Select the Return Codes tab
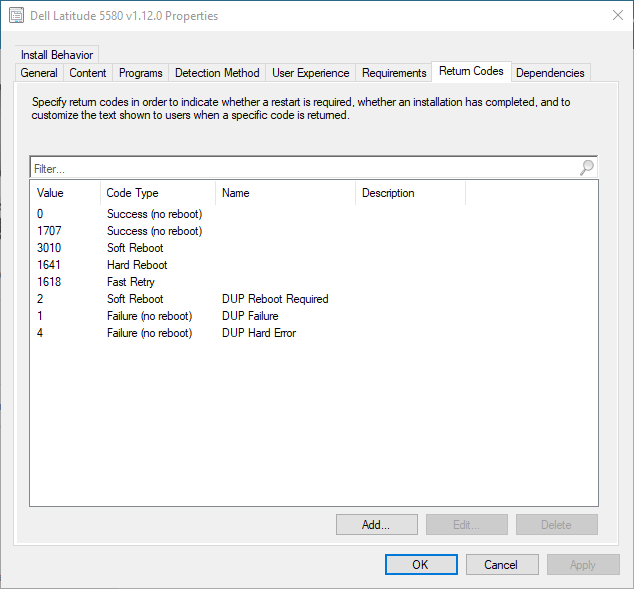The image size is (634, 589). [471, 72]
